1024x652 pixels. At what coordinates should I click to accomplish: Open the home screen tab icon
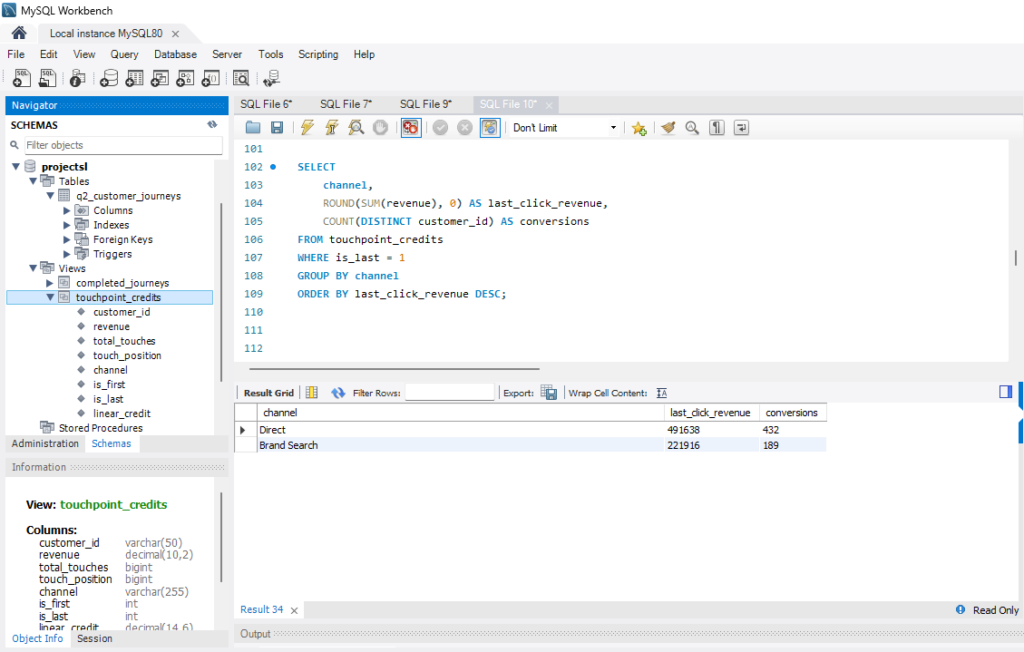19,33
